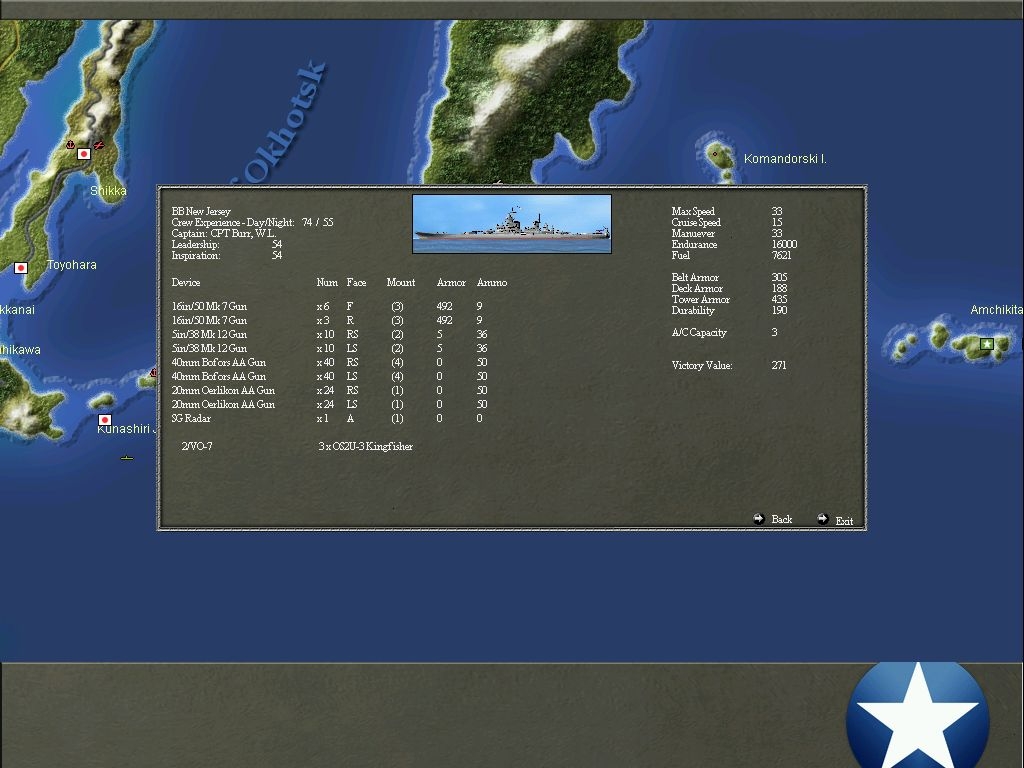Select the LS 5in/38 Mk 12 Gun row
Image resolution: width=1024 pixels, height=768 pixels.
[329, 348]
